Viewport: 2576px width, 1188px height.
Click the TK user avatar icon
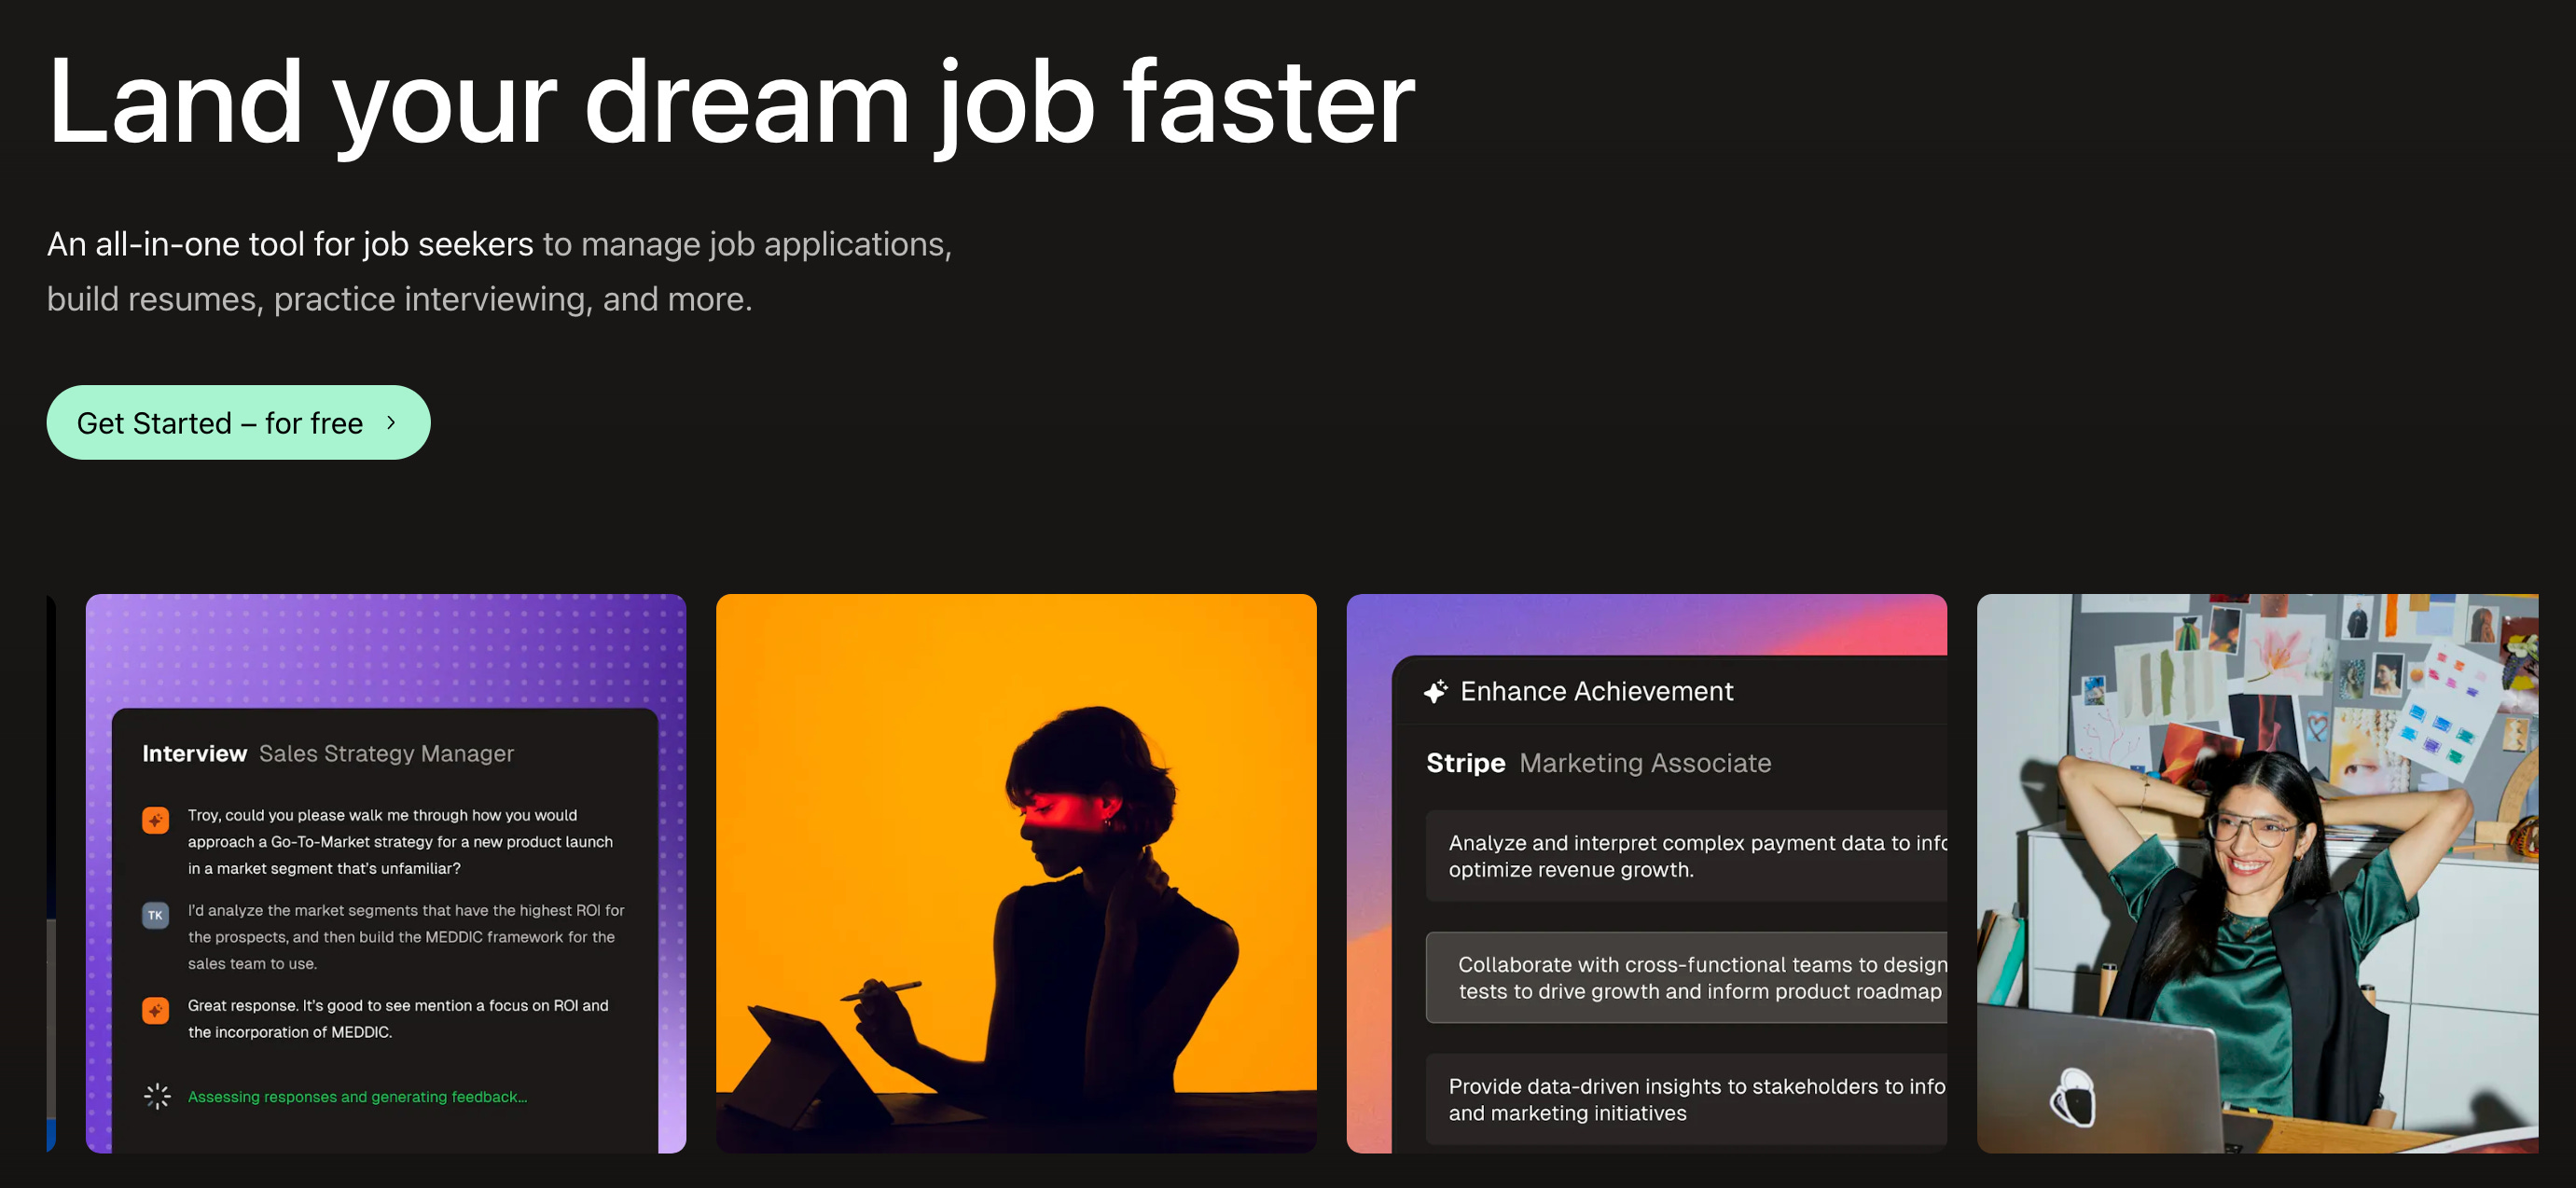pyautogui.click(x=155, y=915)
